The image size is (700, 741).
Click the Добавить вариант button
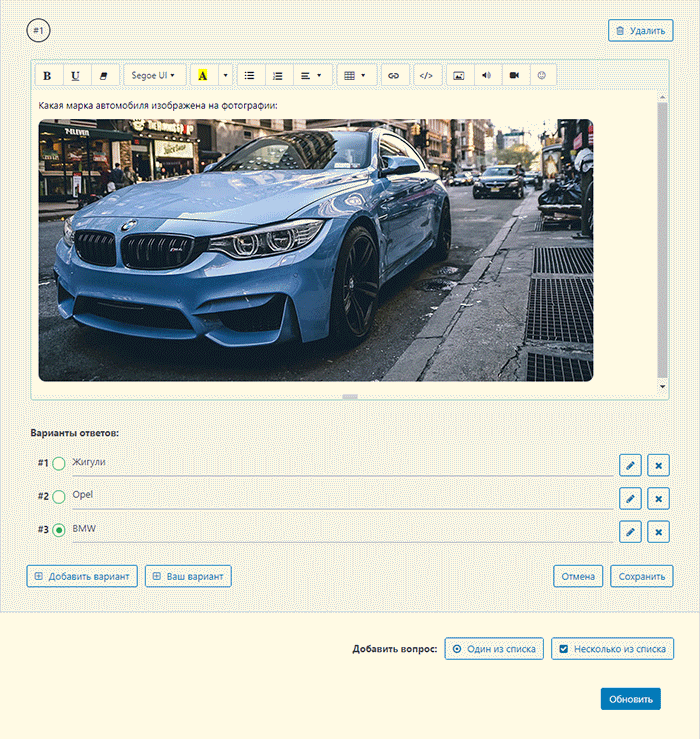pos(82,577)
